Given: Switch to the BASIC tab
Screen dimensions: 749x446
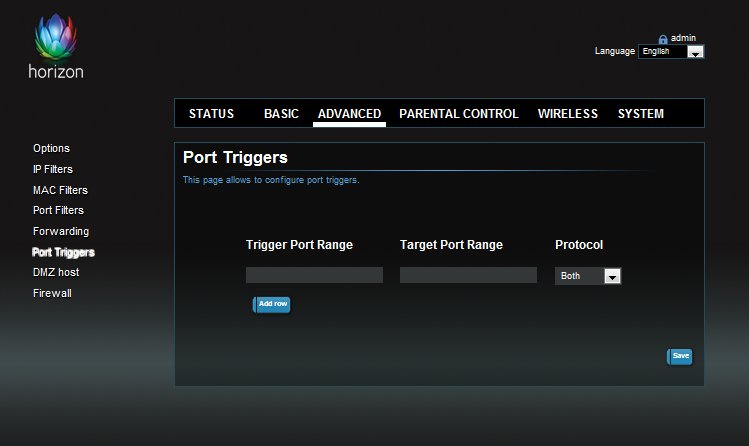Looking at the screenshot, I should click(281, 114).
